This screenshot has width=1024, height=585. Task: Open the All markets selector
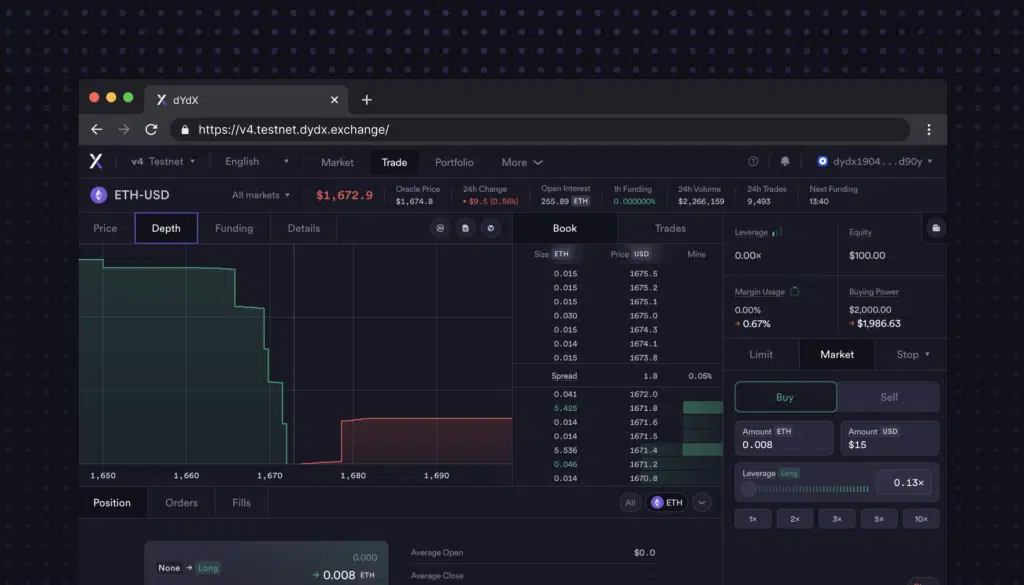tap(261, 195)
